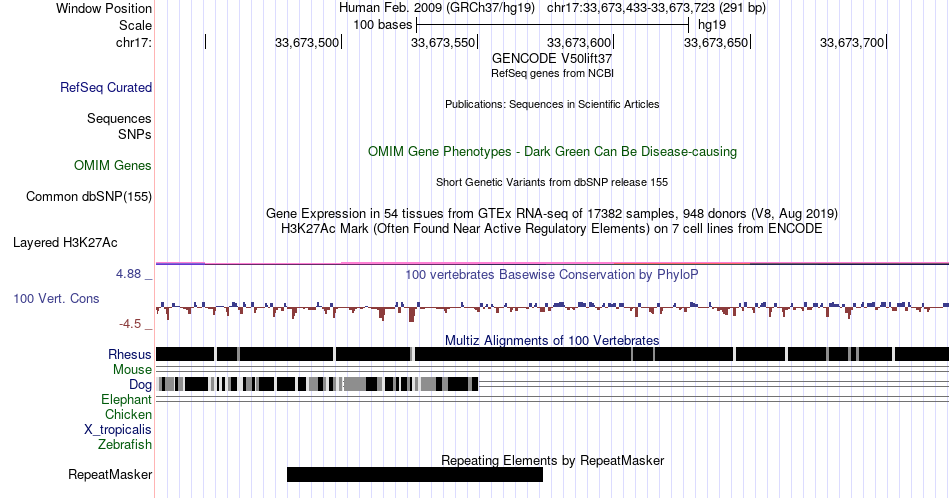Click the Common dbSNP(155) track label
This screenshot has width=950, height=498.
pyautogui.click(x=89, y=196)
